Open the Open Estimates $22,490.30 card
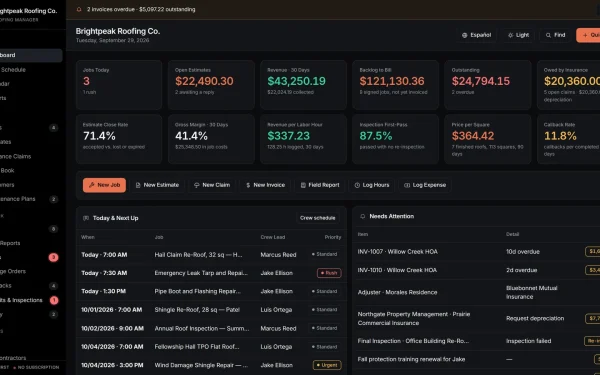The image size is (600, 375). point(211,85)
